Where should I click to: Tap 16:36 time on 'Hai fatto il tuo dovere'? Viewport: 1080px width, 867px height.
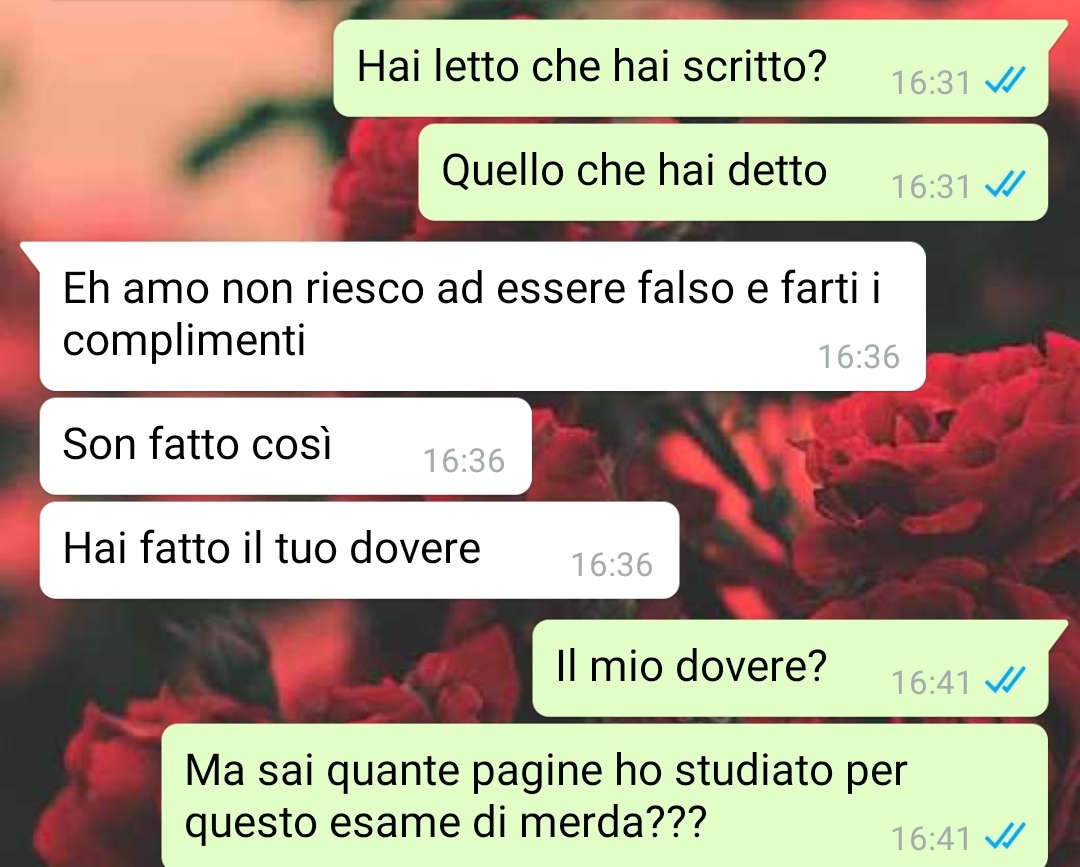click(x=612, y=565)
